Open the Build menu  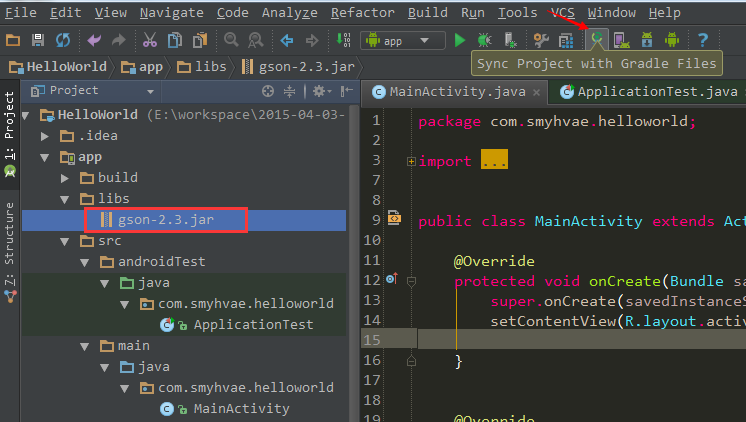tap(428, 12)
